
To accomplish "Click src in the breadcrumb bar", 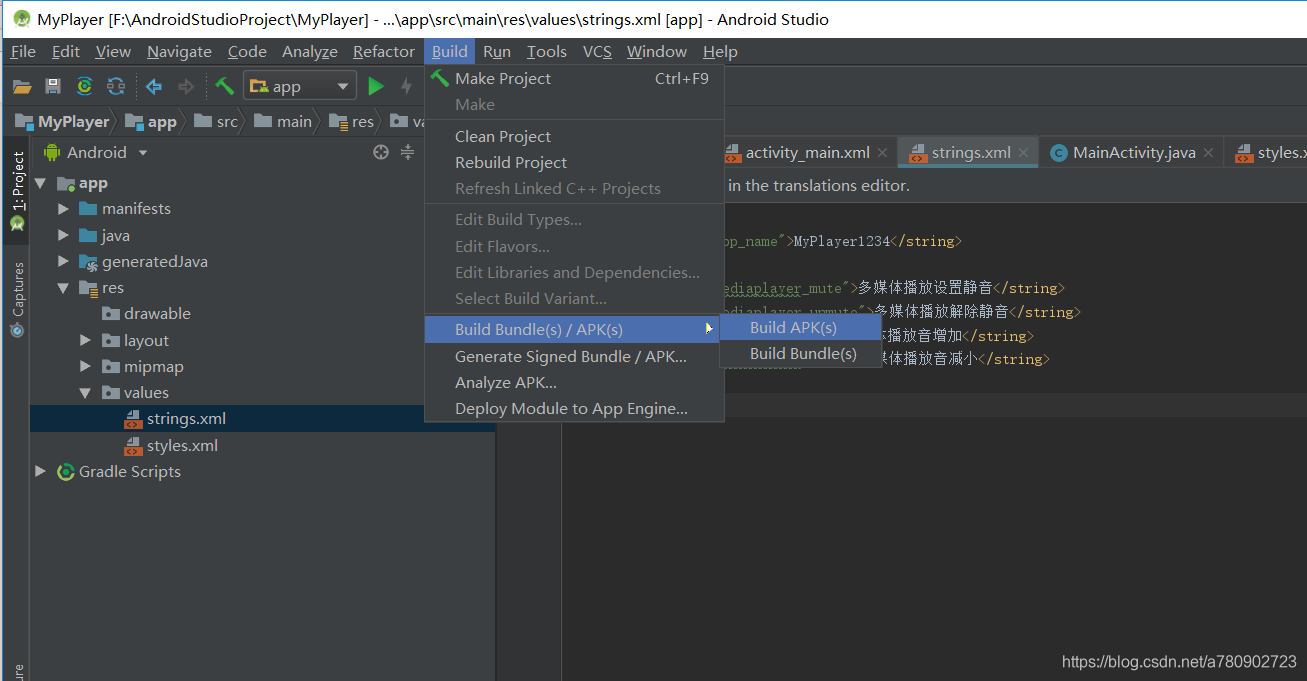I will (217, 122).
